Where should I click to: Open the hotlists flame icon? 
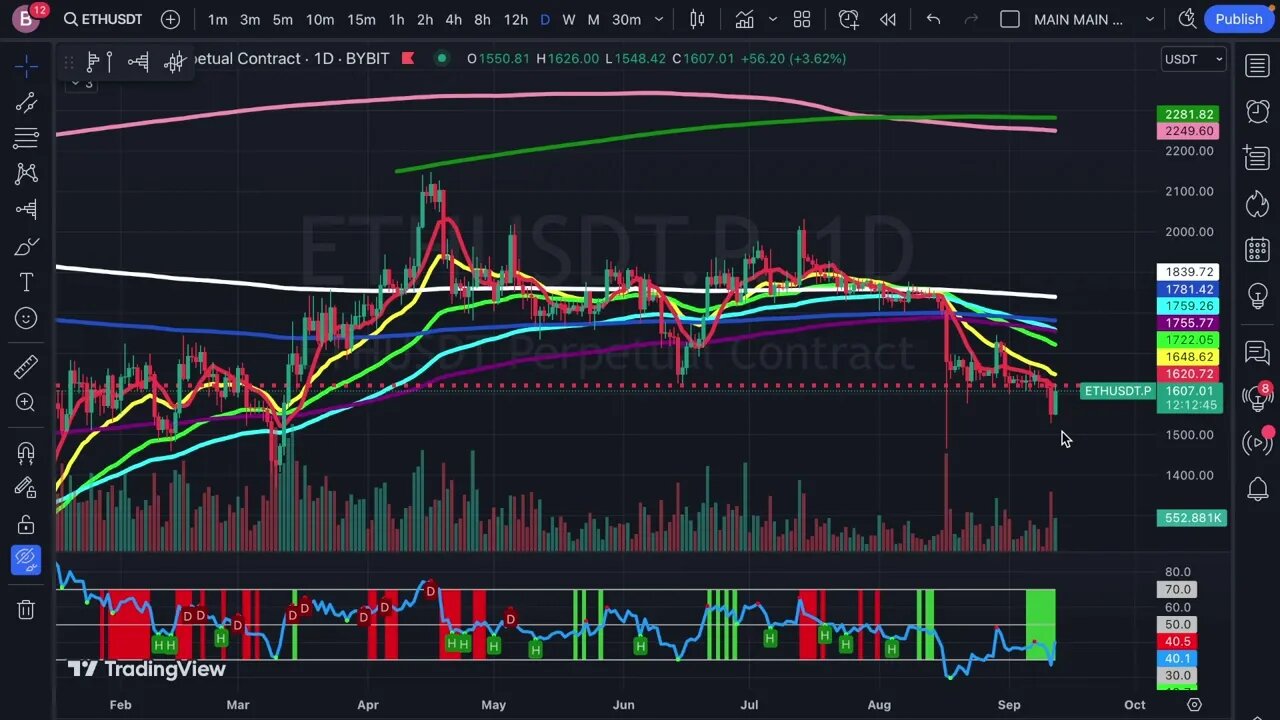tap(1257, 204)
